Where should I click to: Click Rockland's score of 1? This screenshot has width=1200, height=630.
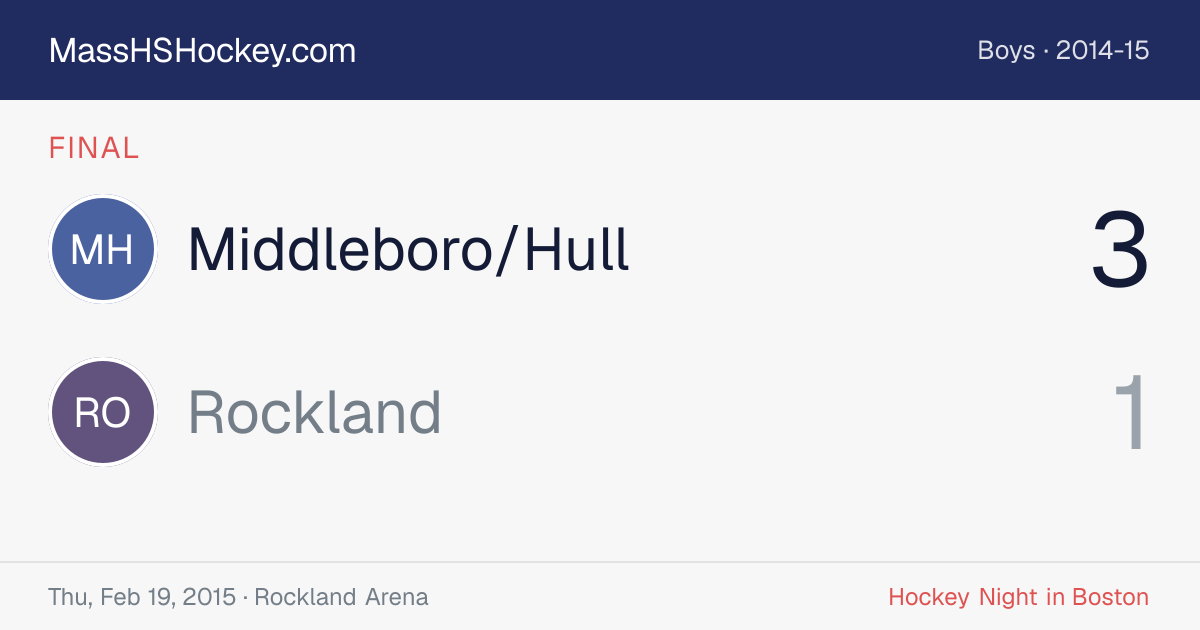pyautogui.click(x=1132, y=413)
